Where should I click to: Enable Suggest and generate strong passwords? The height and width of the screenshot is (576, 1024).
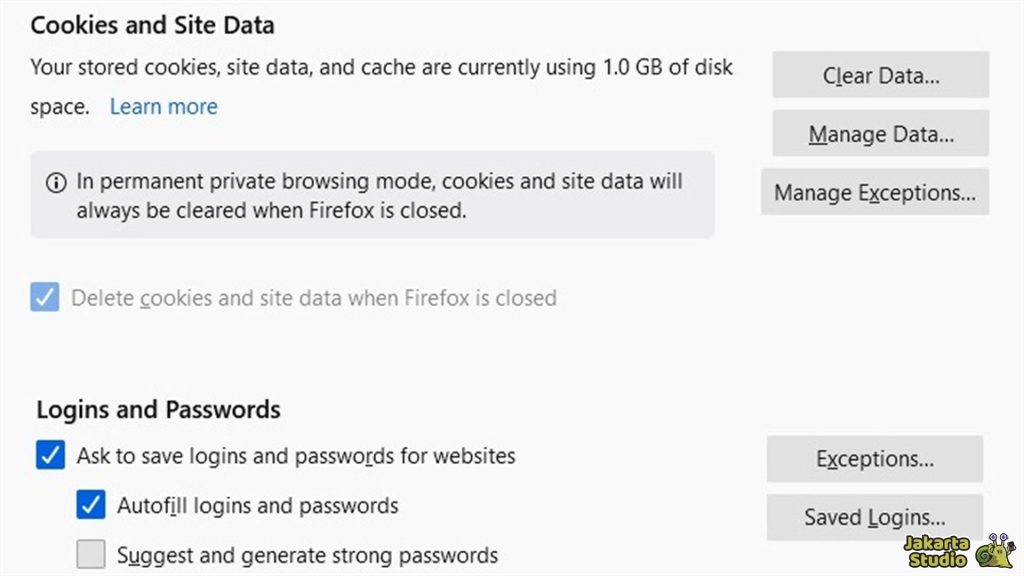(x=91, y=554)
